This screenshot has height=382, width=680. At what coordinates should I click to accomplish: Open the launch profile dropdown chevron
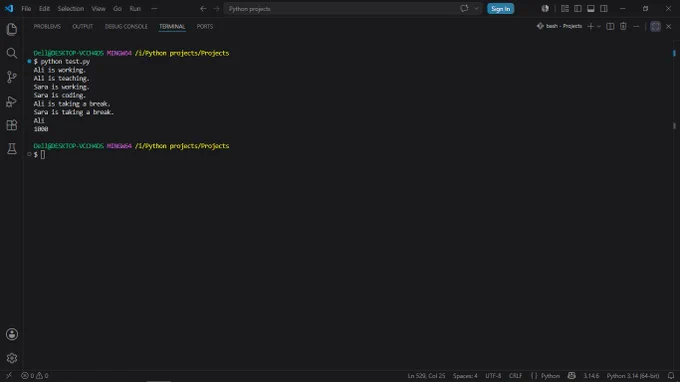(x=599, y=26)
